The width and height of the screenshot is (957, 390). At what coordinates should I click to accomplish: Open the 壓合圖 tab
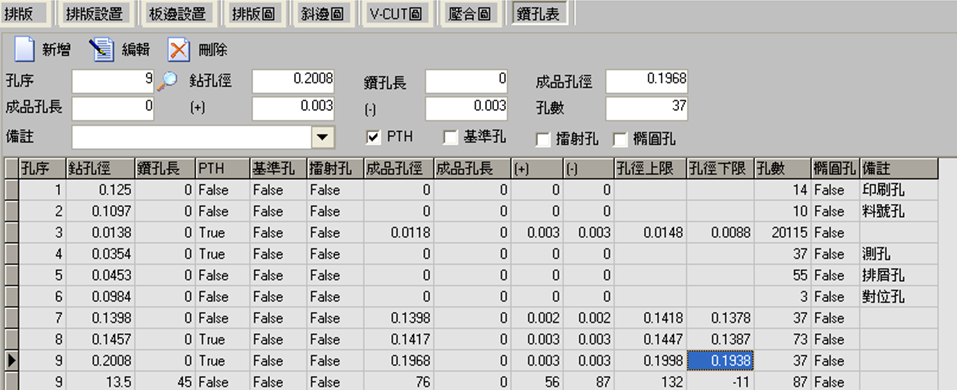(471, 13)
